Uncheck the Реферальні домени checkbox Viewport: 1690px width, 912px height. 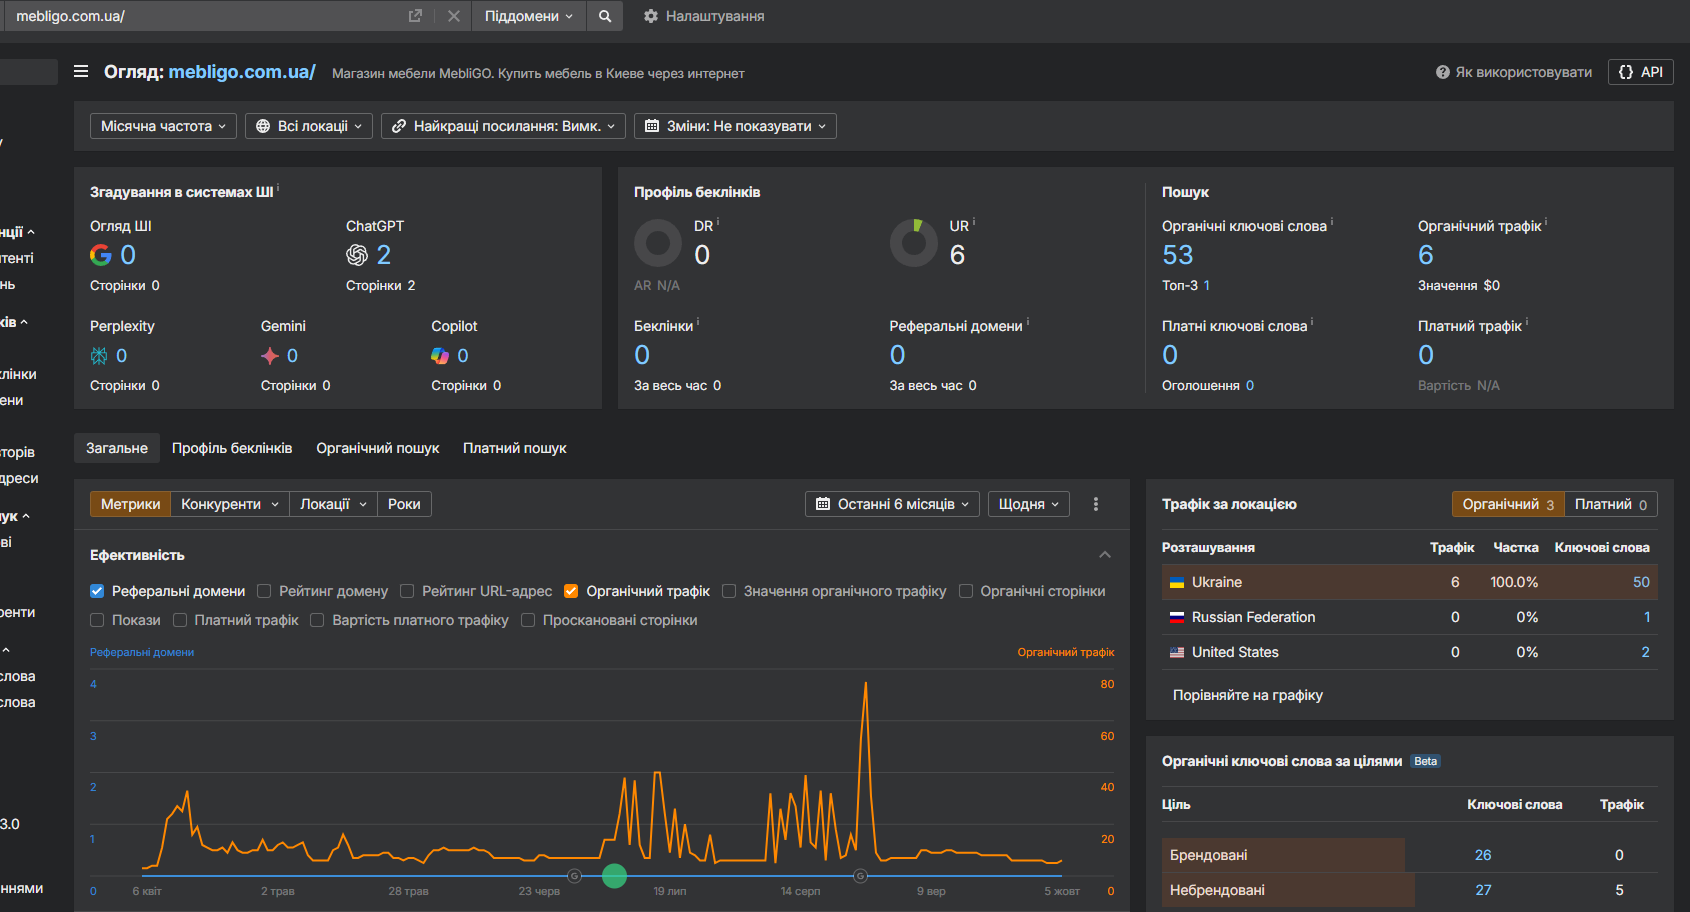[97, 591]
